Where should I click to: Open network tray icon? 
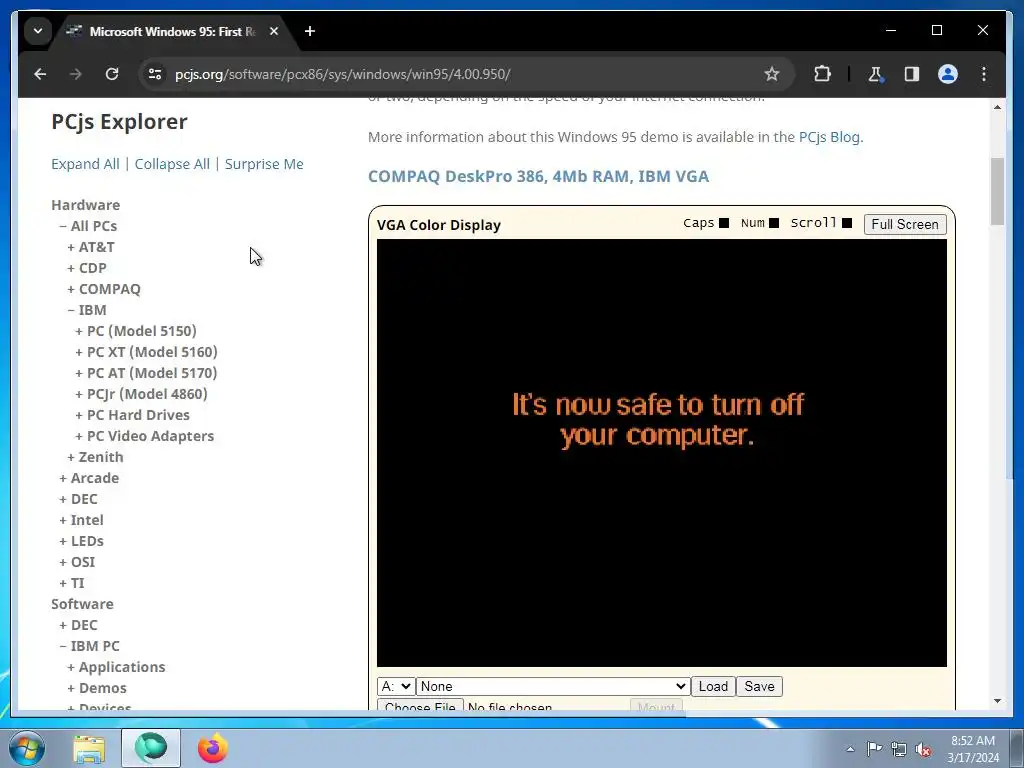pos(899,749)
